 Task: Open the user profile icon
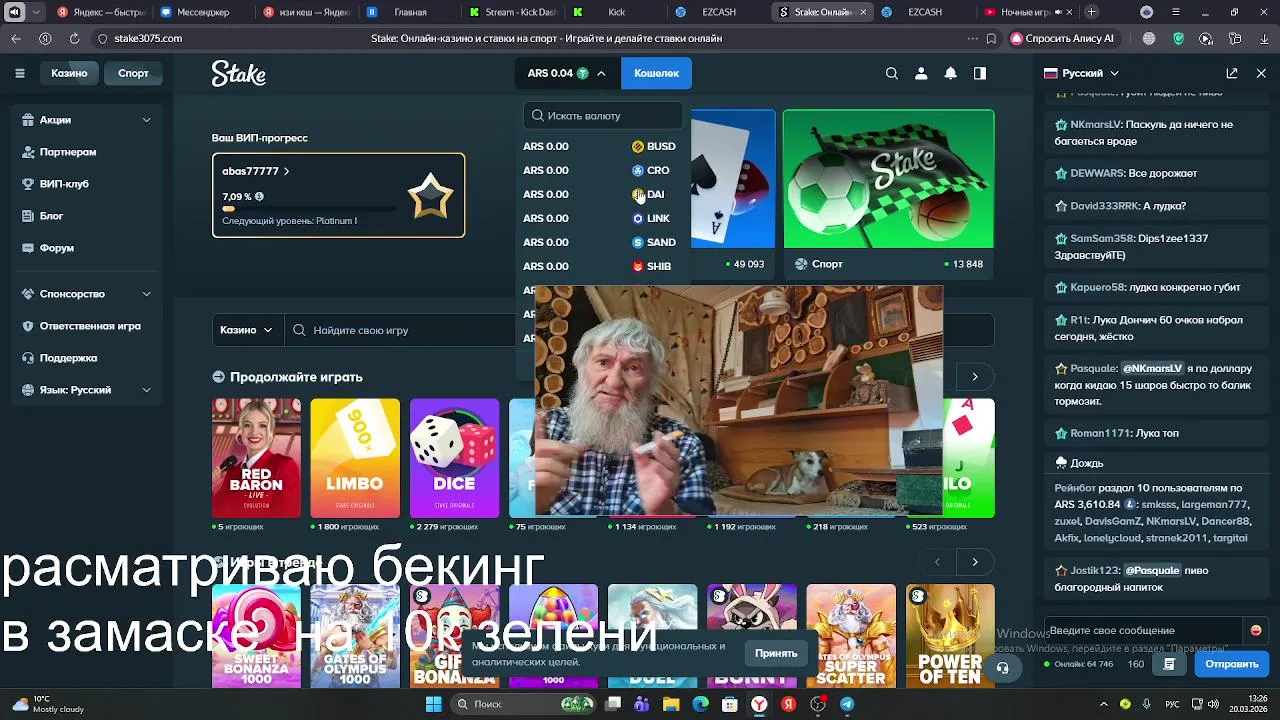(x=921, y=73)
